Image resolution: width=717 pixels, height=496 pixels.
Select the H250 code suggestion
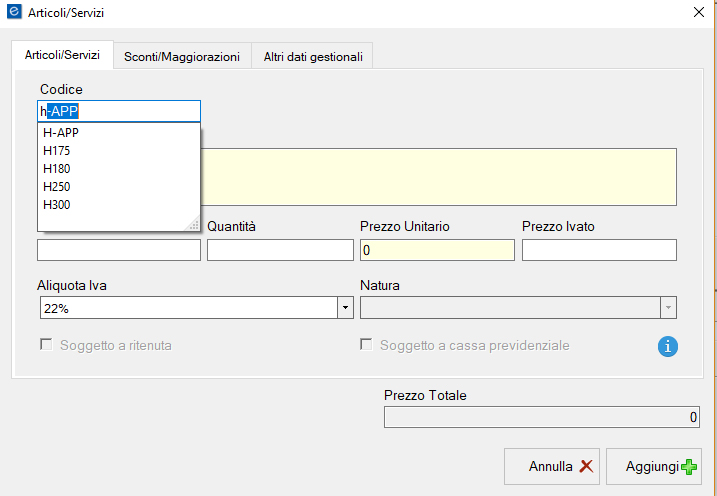click(x=57, y=187)
